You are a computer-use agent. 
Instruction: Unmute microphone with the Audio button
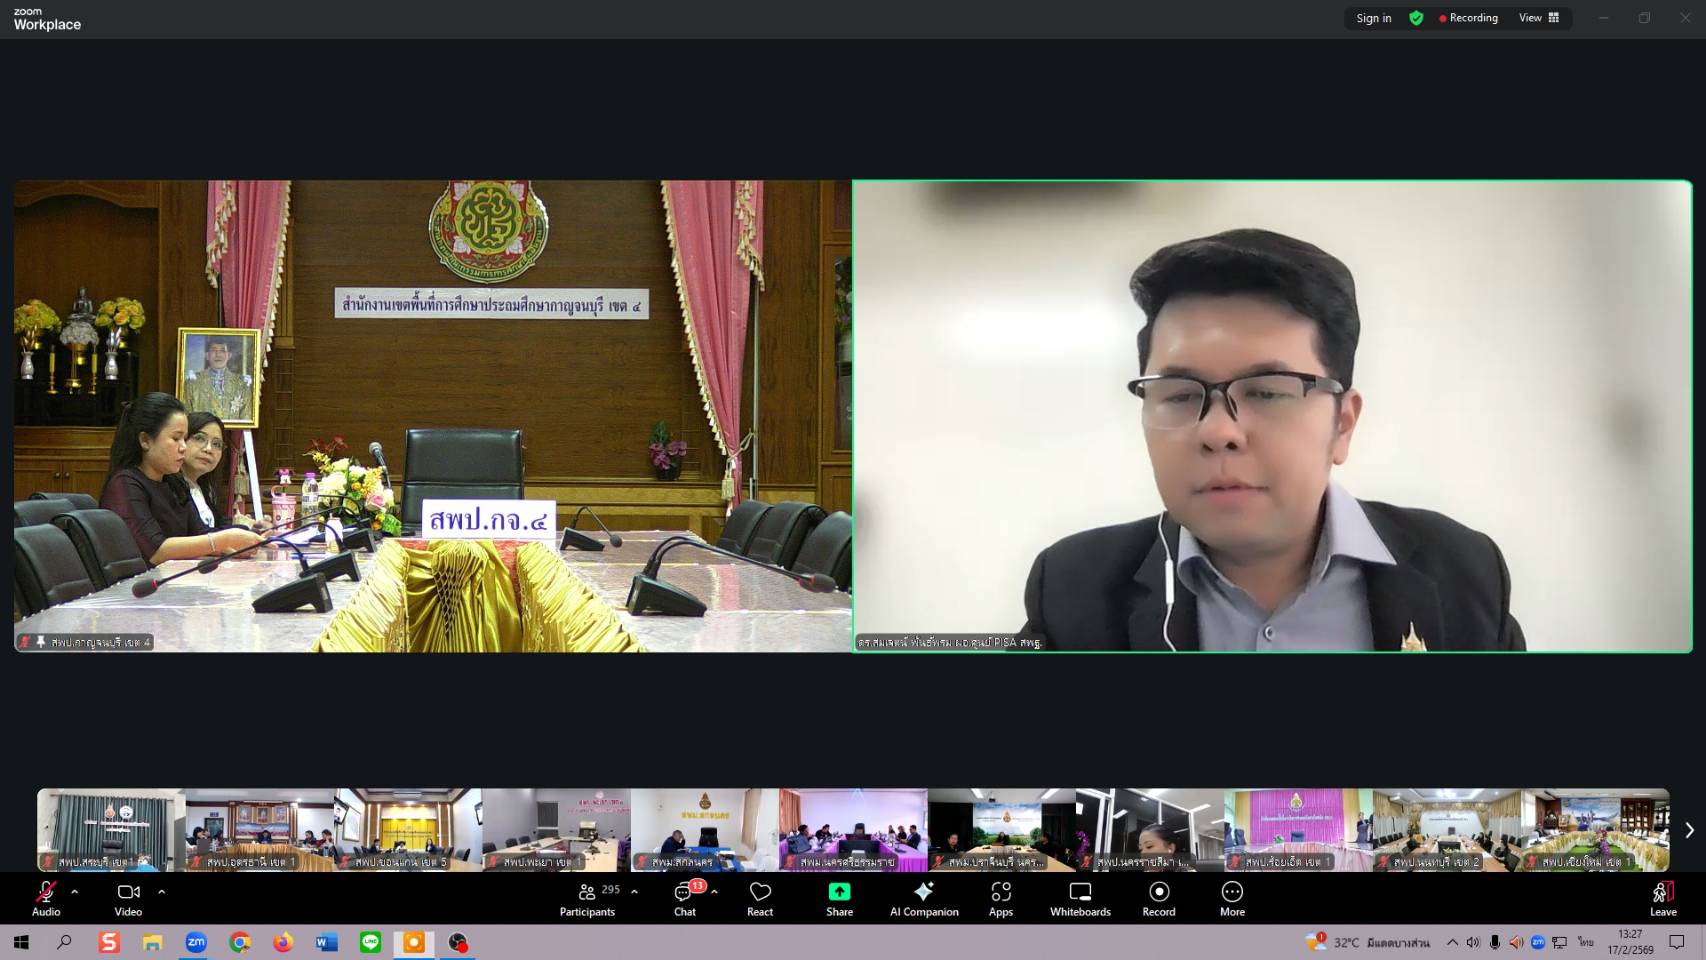click(46, 897)
